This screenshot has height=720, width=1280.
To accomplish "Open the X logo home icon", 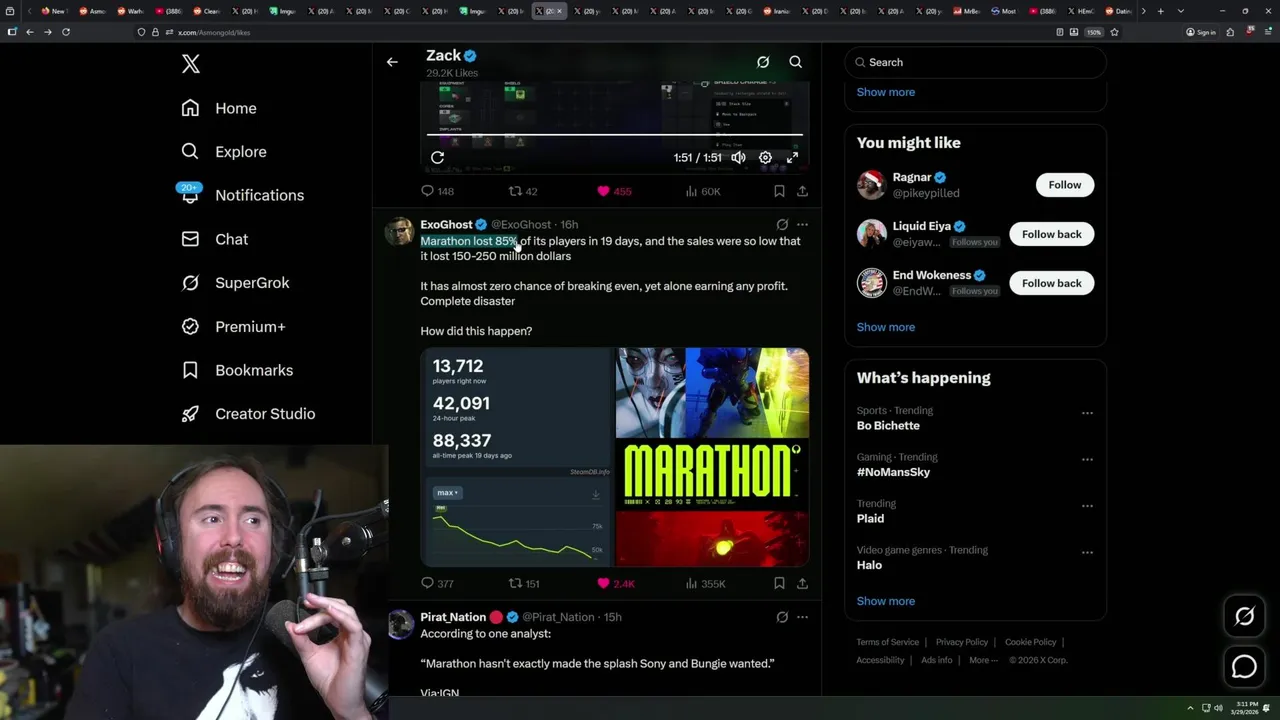I will (x=190, y=64).
